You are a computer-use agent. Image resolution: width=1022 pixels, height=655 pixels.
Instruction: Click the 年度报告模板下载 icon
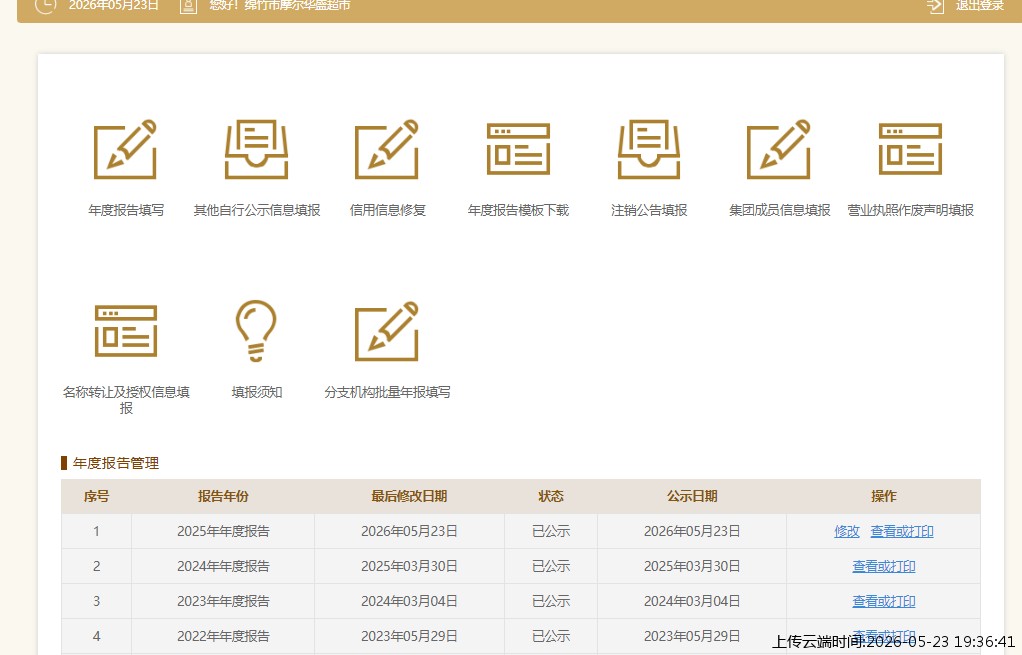click(x=518, y=149)
